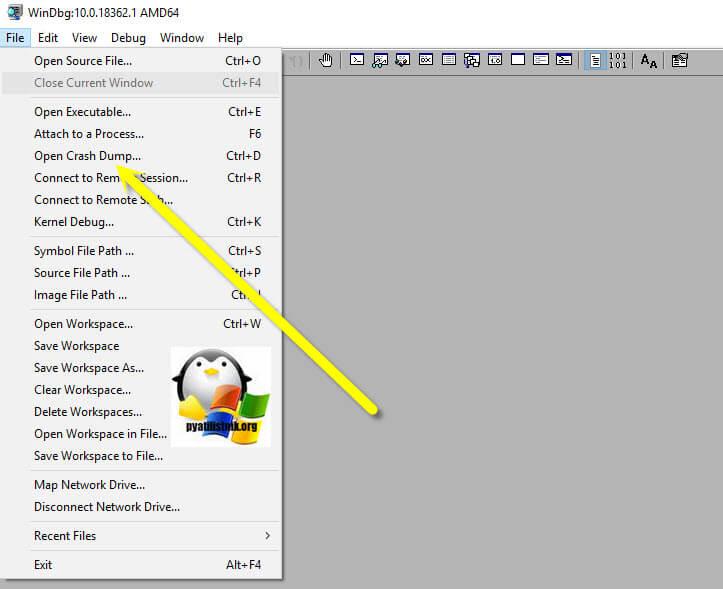Open the Options toolbar icon

pyautogui.click(x=679, y=60)
